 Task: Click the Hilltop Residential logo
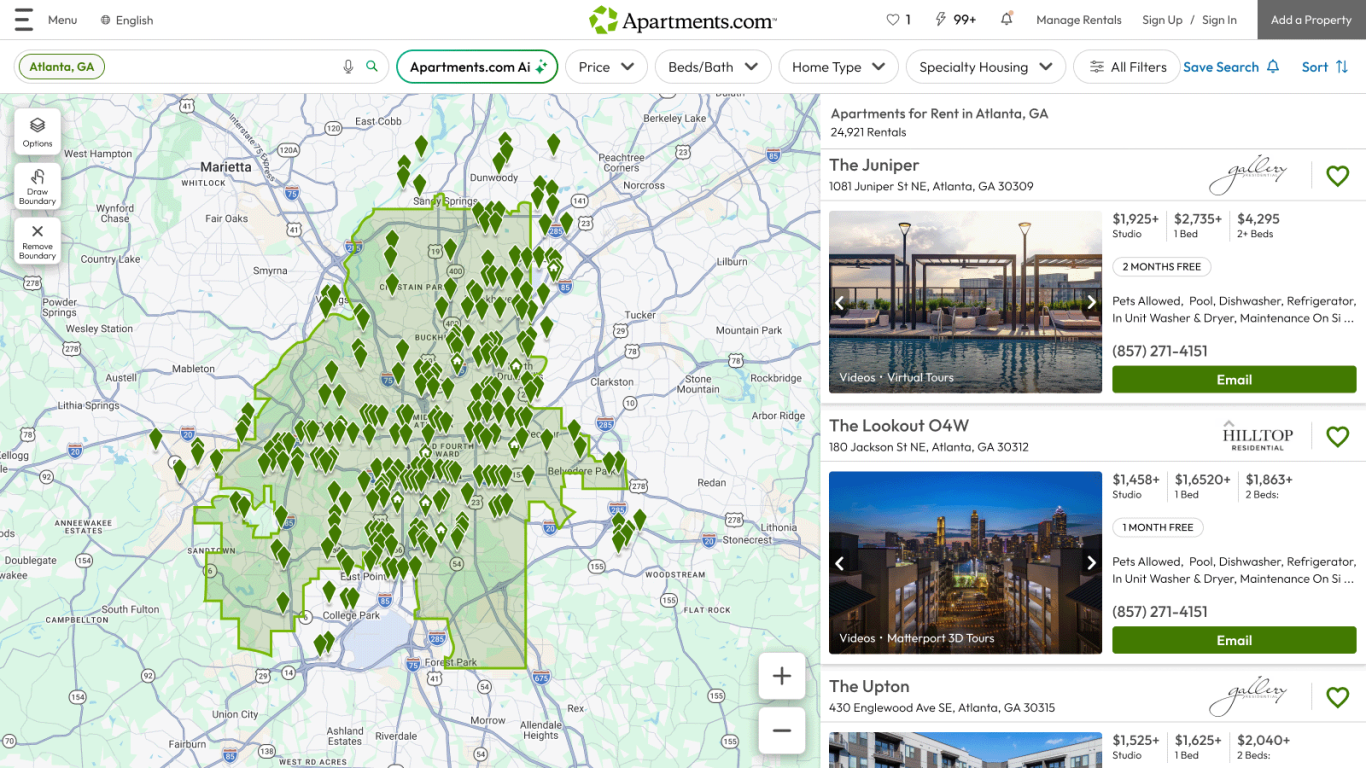point(1257,436)
